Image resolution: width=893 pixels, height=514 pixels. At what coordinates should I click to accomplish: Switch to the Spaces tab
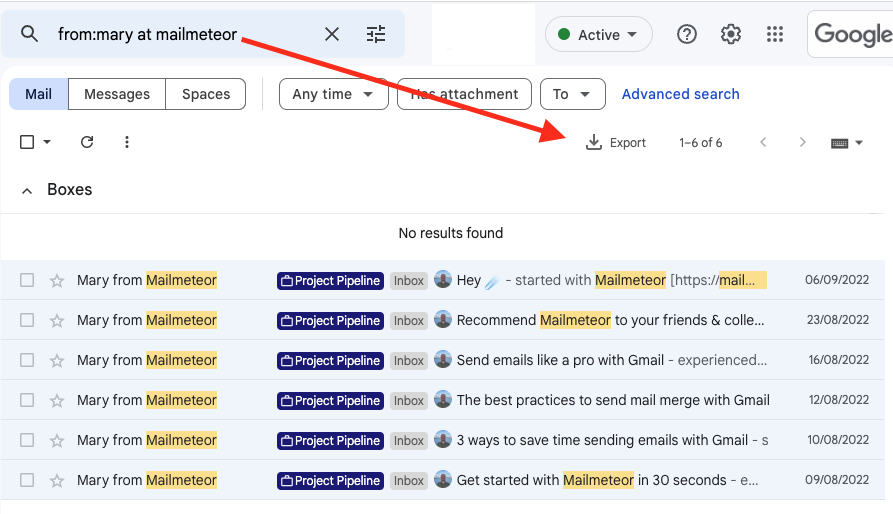(x=206, y=94)
